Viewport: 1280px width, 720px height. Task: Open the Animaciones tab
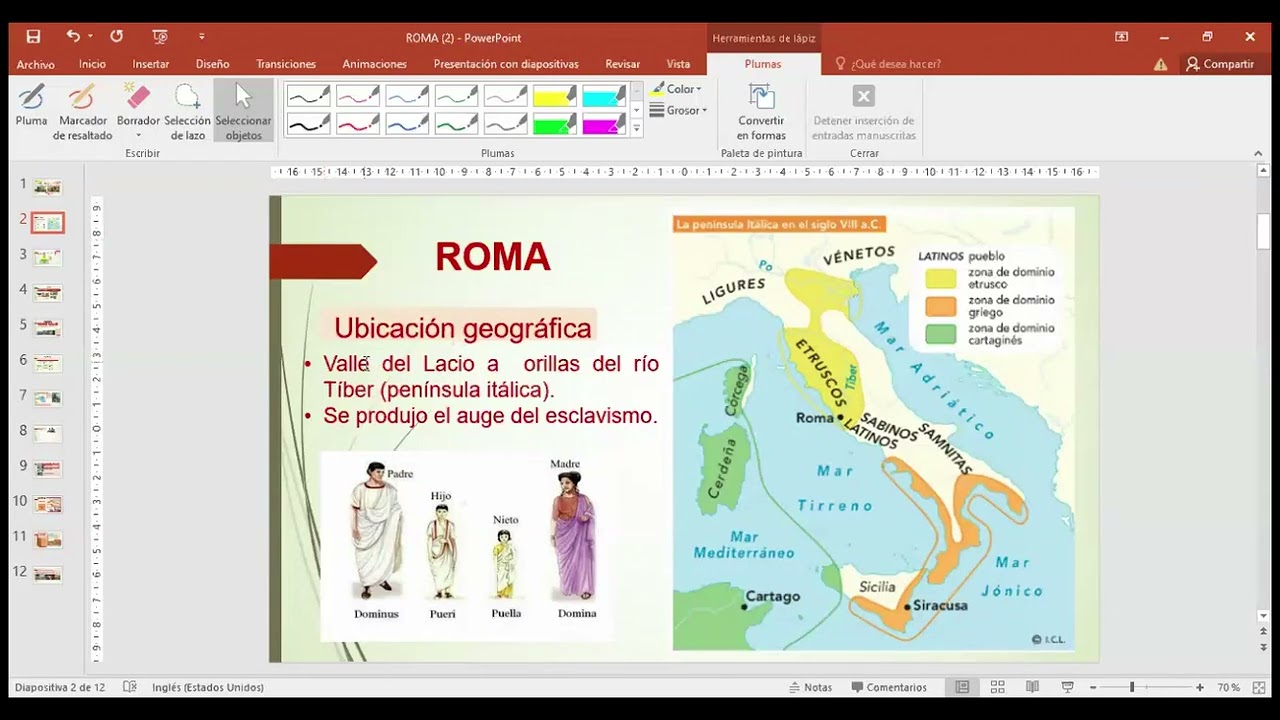point(375,64)
